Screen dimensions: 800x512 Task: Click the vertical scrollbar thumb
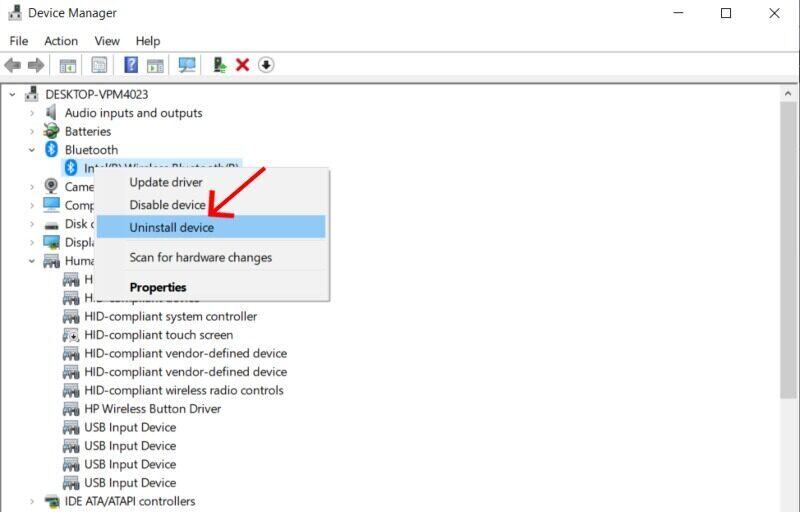tap(788, 250)
